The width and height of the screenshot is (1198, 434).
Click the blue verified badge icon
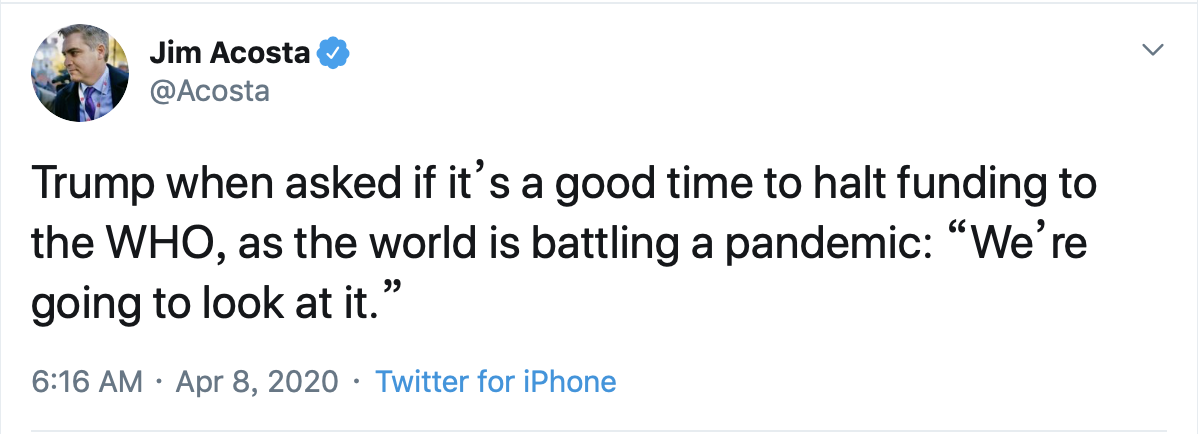pyautogui.click(x=331, y=53)
